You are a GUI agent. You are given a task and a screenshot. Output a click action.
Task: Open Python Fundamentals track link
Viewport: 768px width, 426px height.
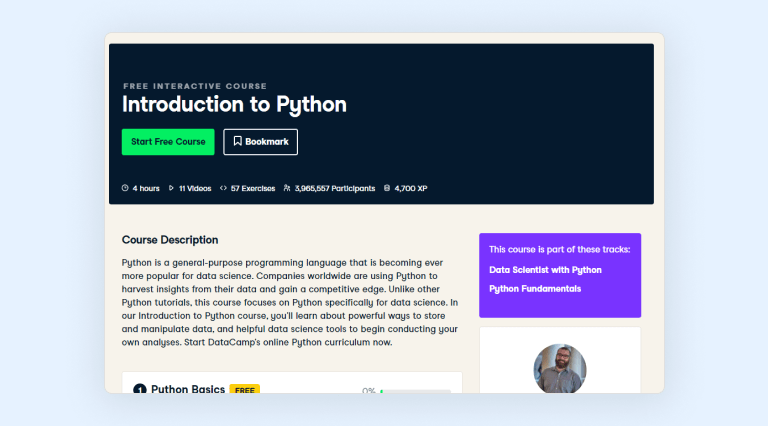[535, 289]
